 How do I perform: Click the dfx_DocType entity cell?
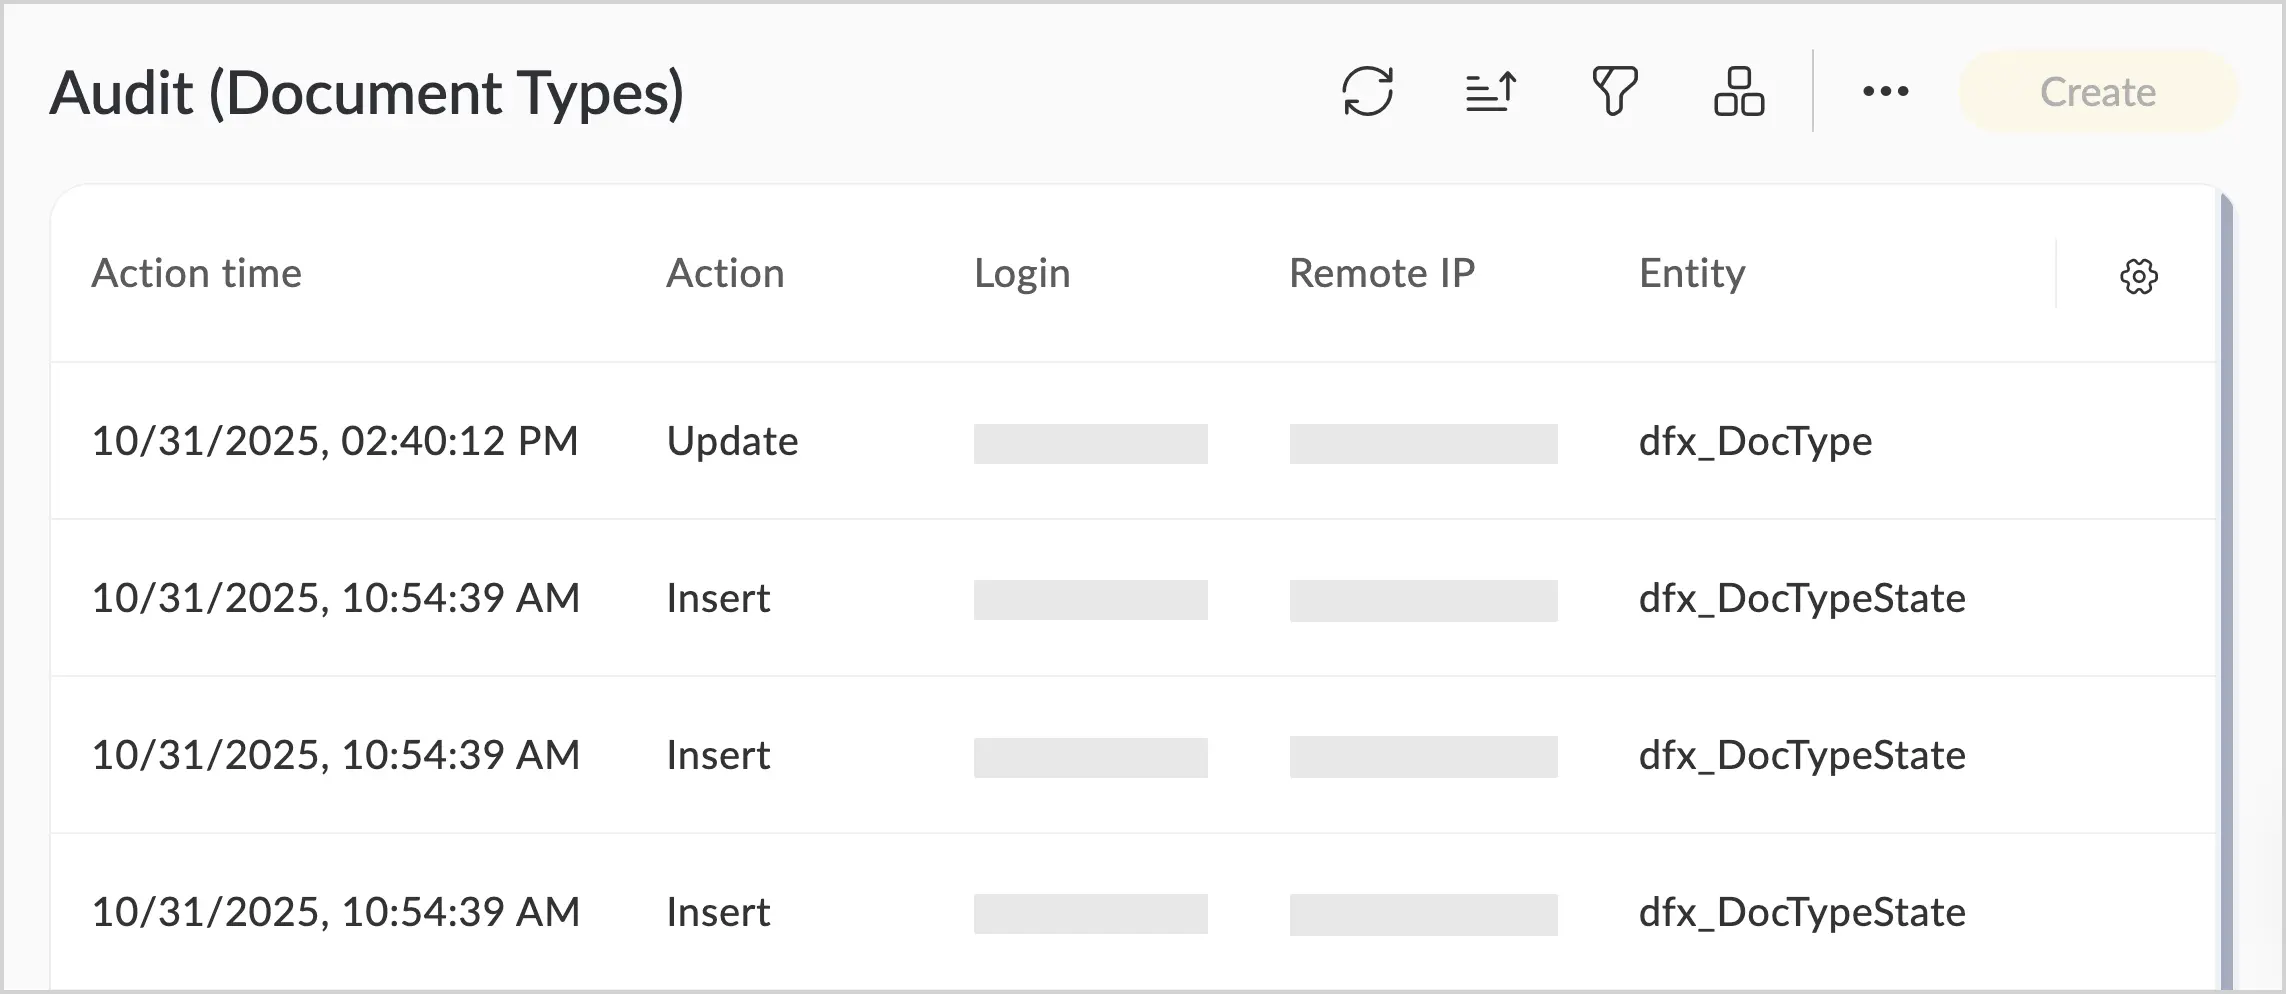1755,441
